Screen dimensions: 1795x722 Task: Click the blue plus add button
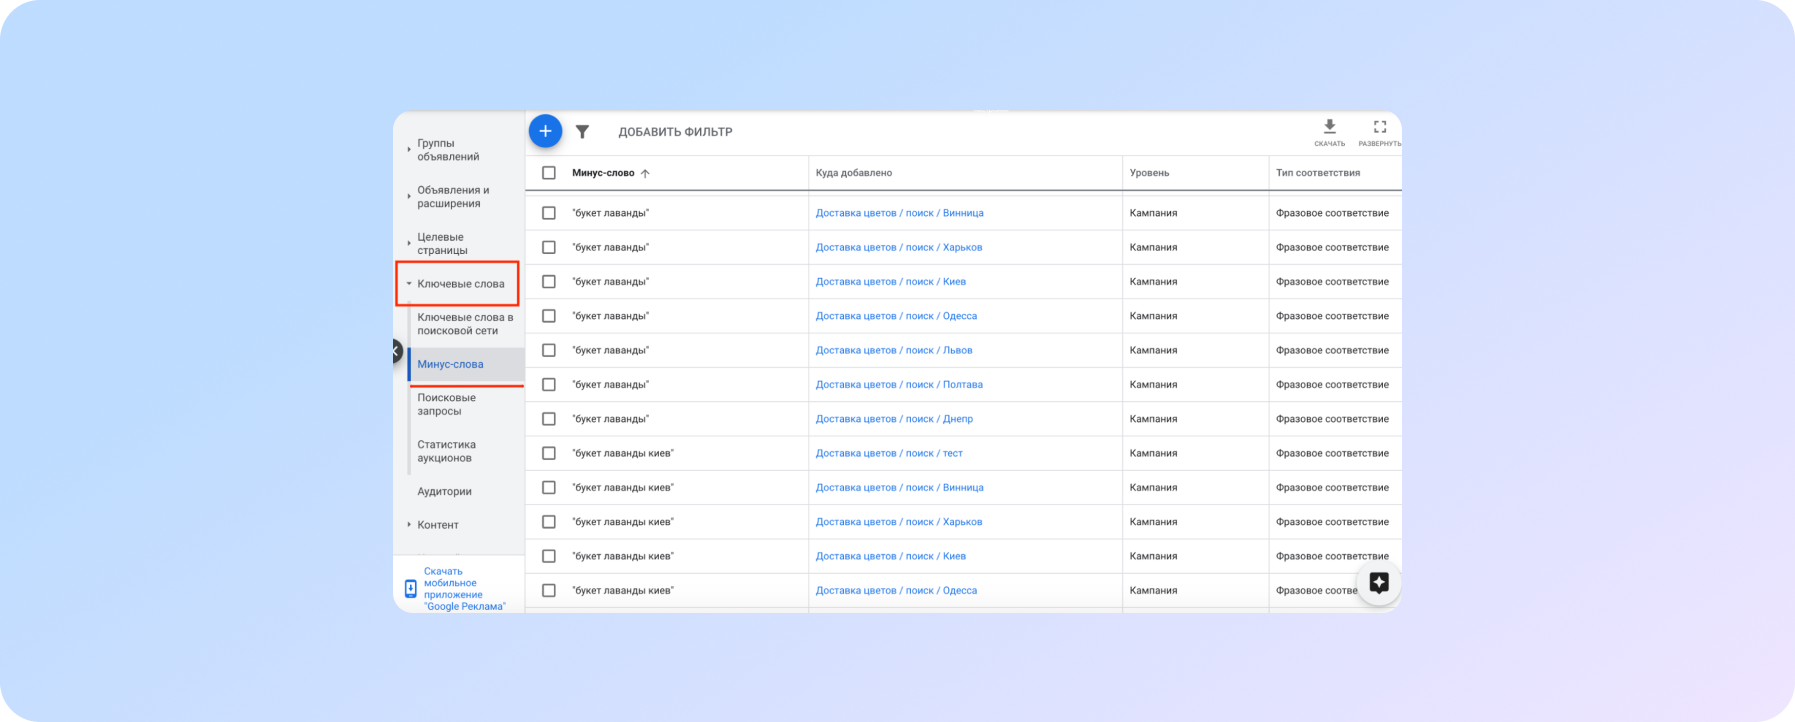545,131
